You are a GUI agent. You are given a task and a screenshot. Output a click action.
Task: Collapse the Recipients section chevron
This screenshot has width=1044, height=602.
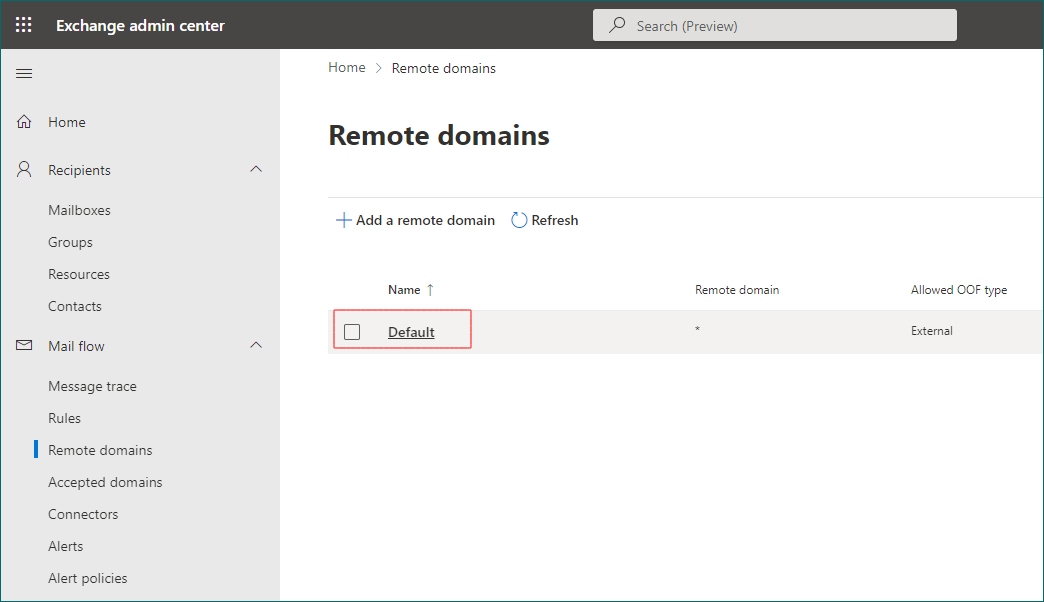[256, 170]
